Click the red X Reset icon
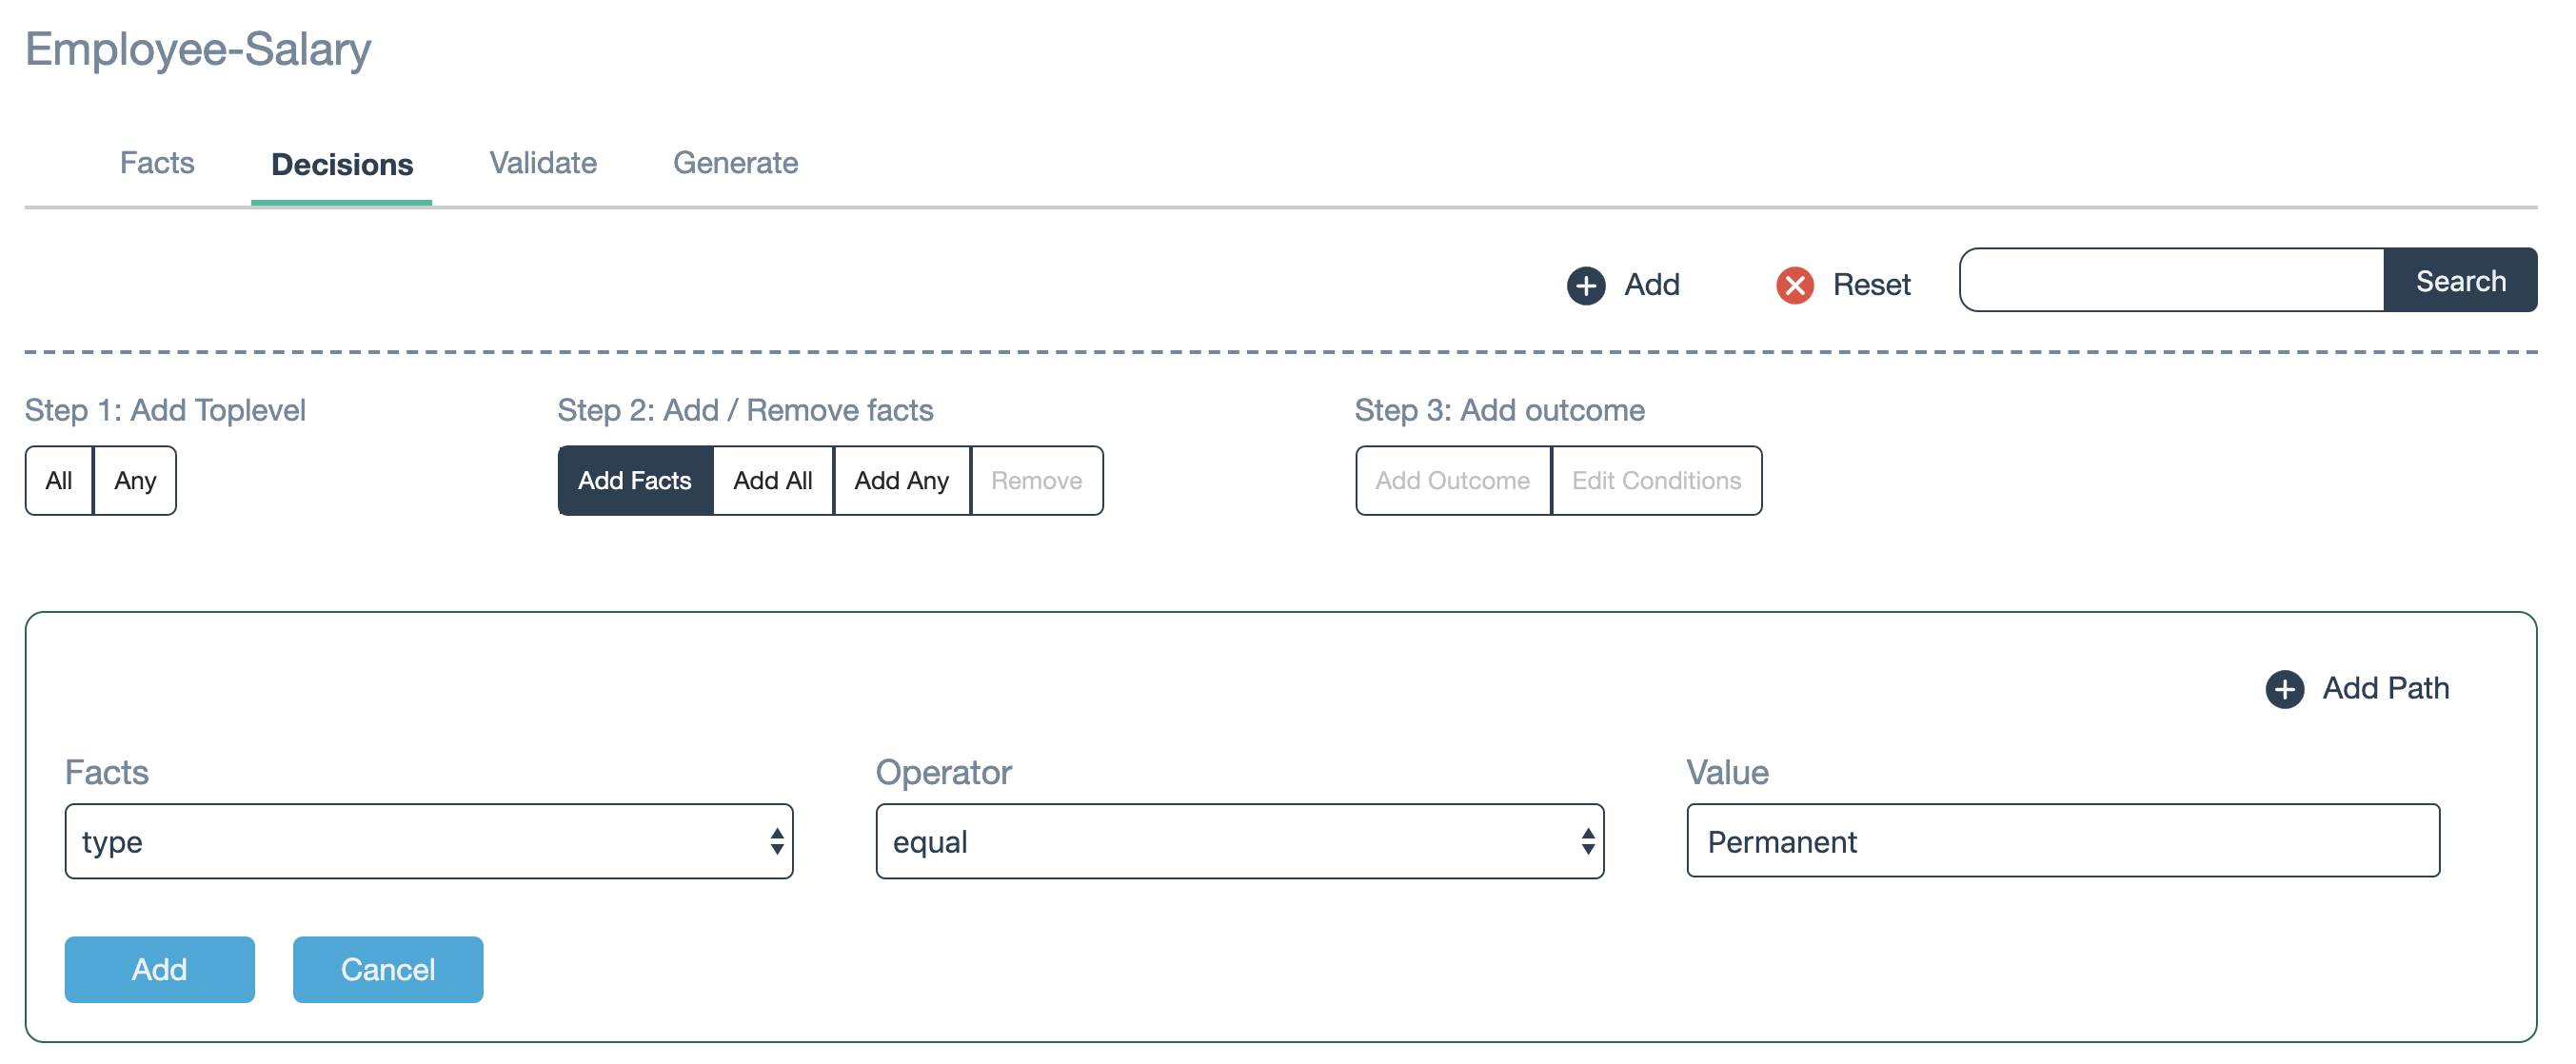This screenshot has width=2576, height=1064. click(1795, 285)
